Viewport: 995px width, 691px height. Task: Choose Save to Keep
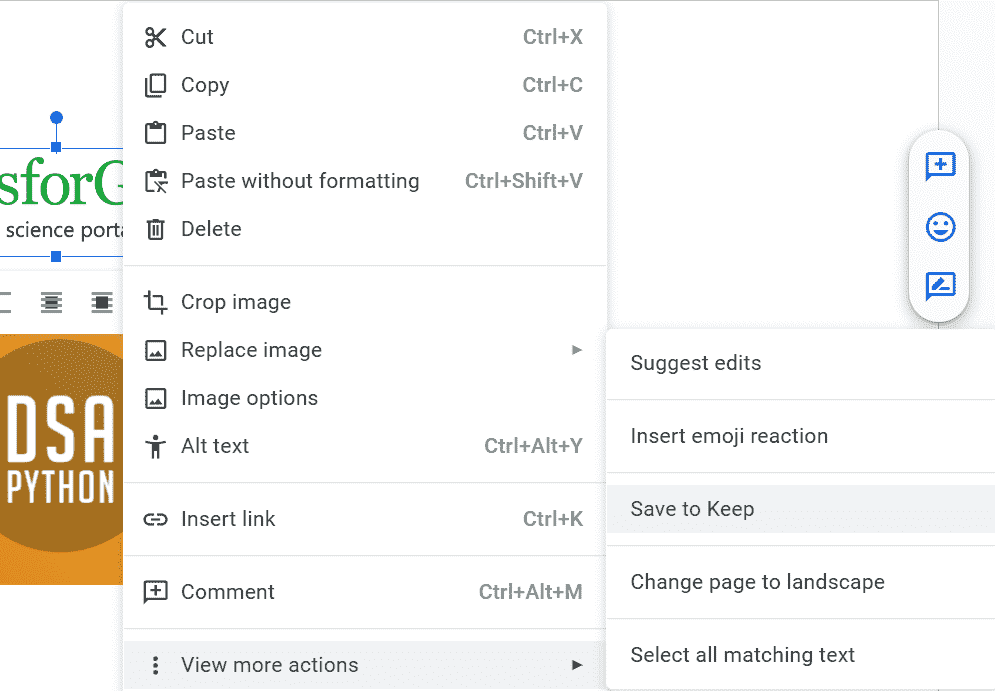692,509
